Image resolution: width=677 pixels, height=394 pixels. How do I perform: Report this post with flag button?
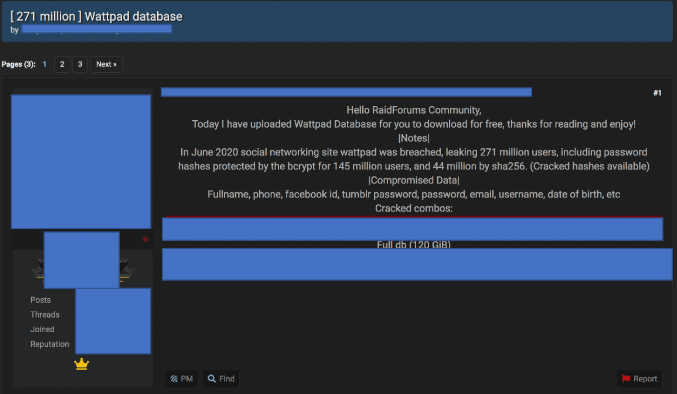click(x=639, y=378)
